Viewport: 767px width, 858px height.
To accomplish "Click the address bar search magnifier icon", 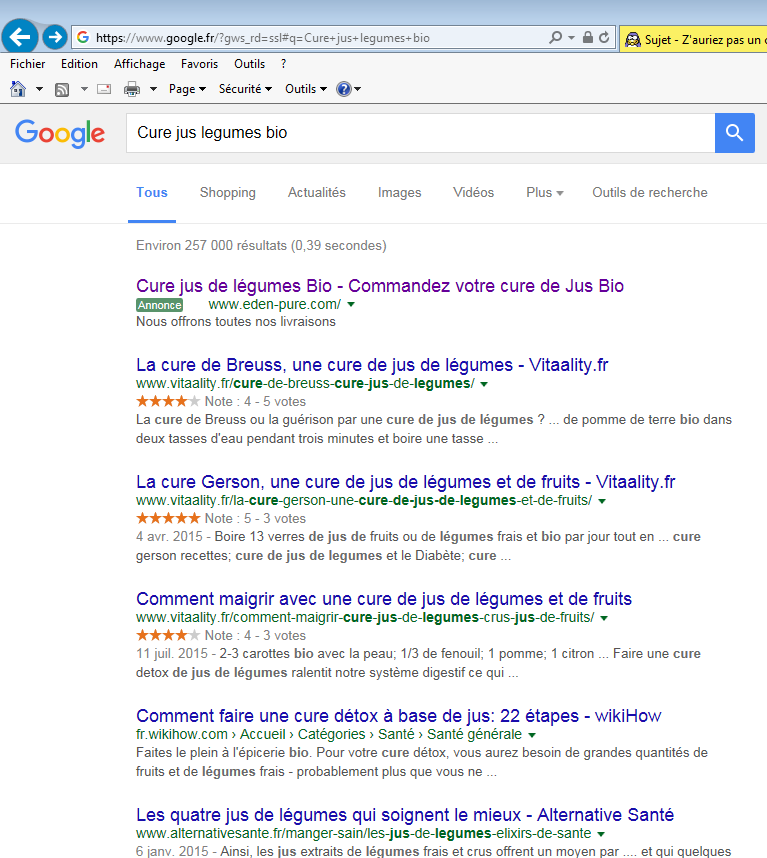I will [x=555, y=37].
